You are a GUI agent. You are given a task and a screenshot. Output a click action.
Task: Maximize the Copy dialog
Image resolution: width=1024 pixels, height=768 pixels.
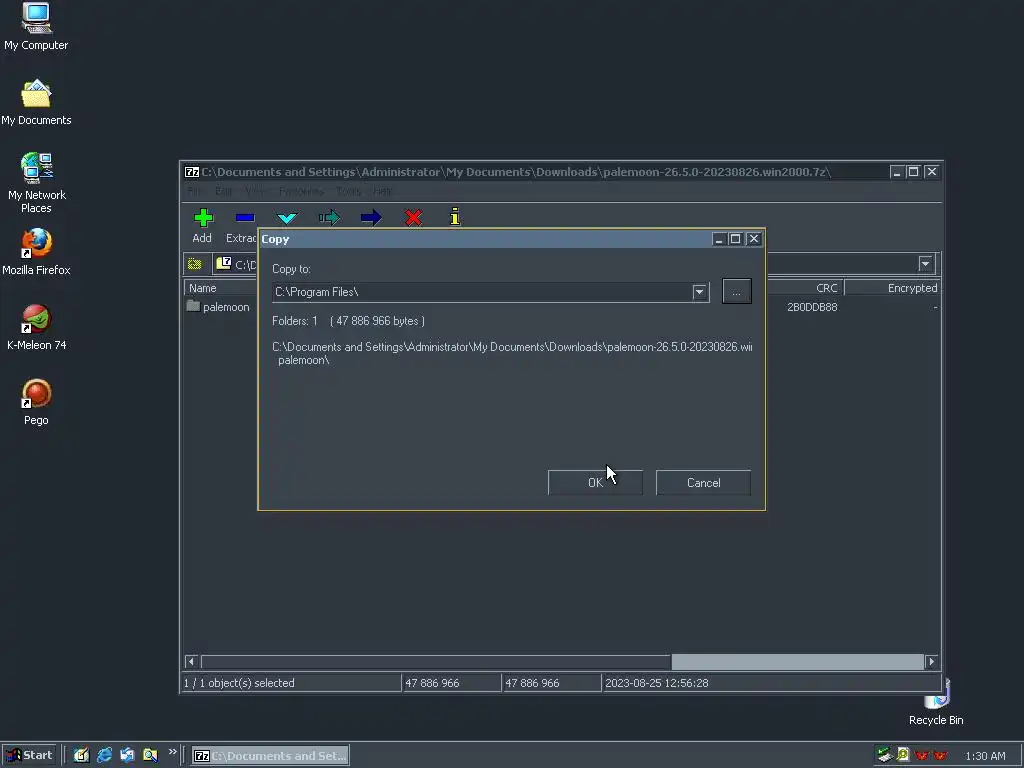point(735,239)
